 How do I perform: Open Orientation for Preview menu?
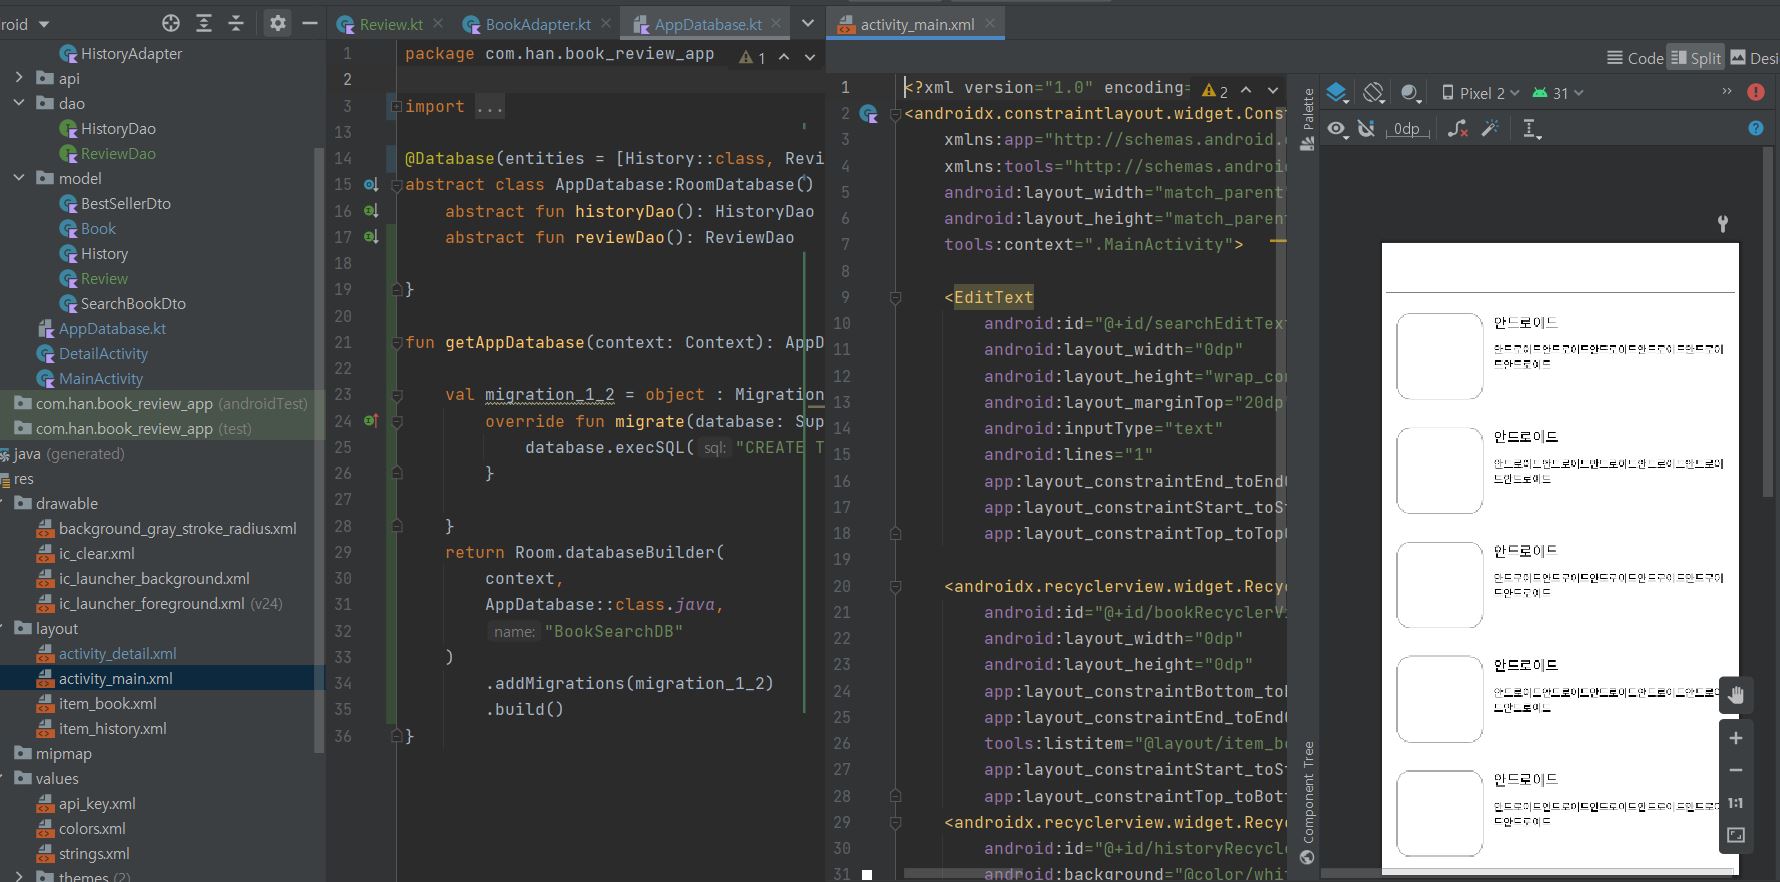[1375, 93]
